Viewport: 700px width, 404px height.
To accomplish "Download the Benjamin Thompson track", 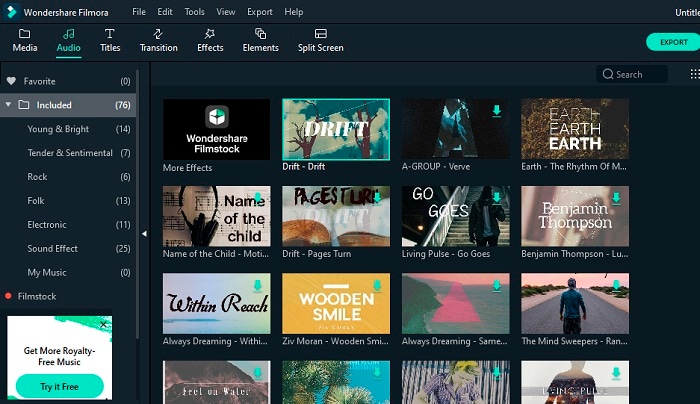I will click(x=616, y=198).
